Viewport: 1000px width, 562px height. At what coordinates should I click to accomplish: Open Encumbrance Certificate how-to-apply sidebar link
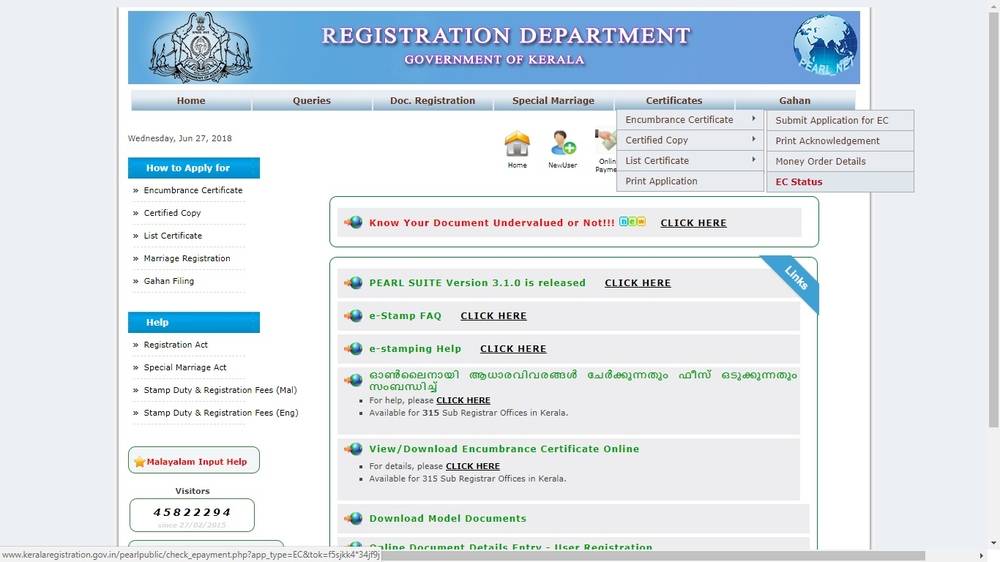coord(193,190)
